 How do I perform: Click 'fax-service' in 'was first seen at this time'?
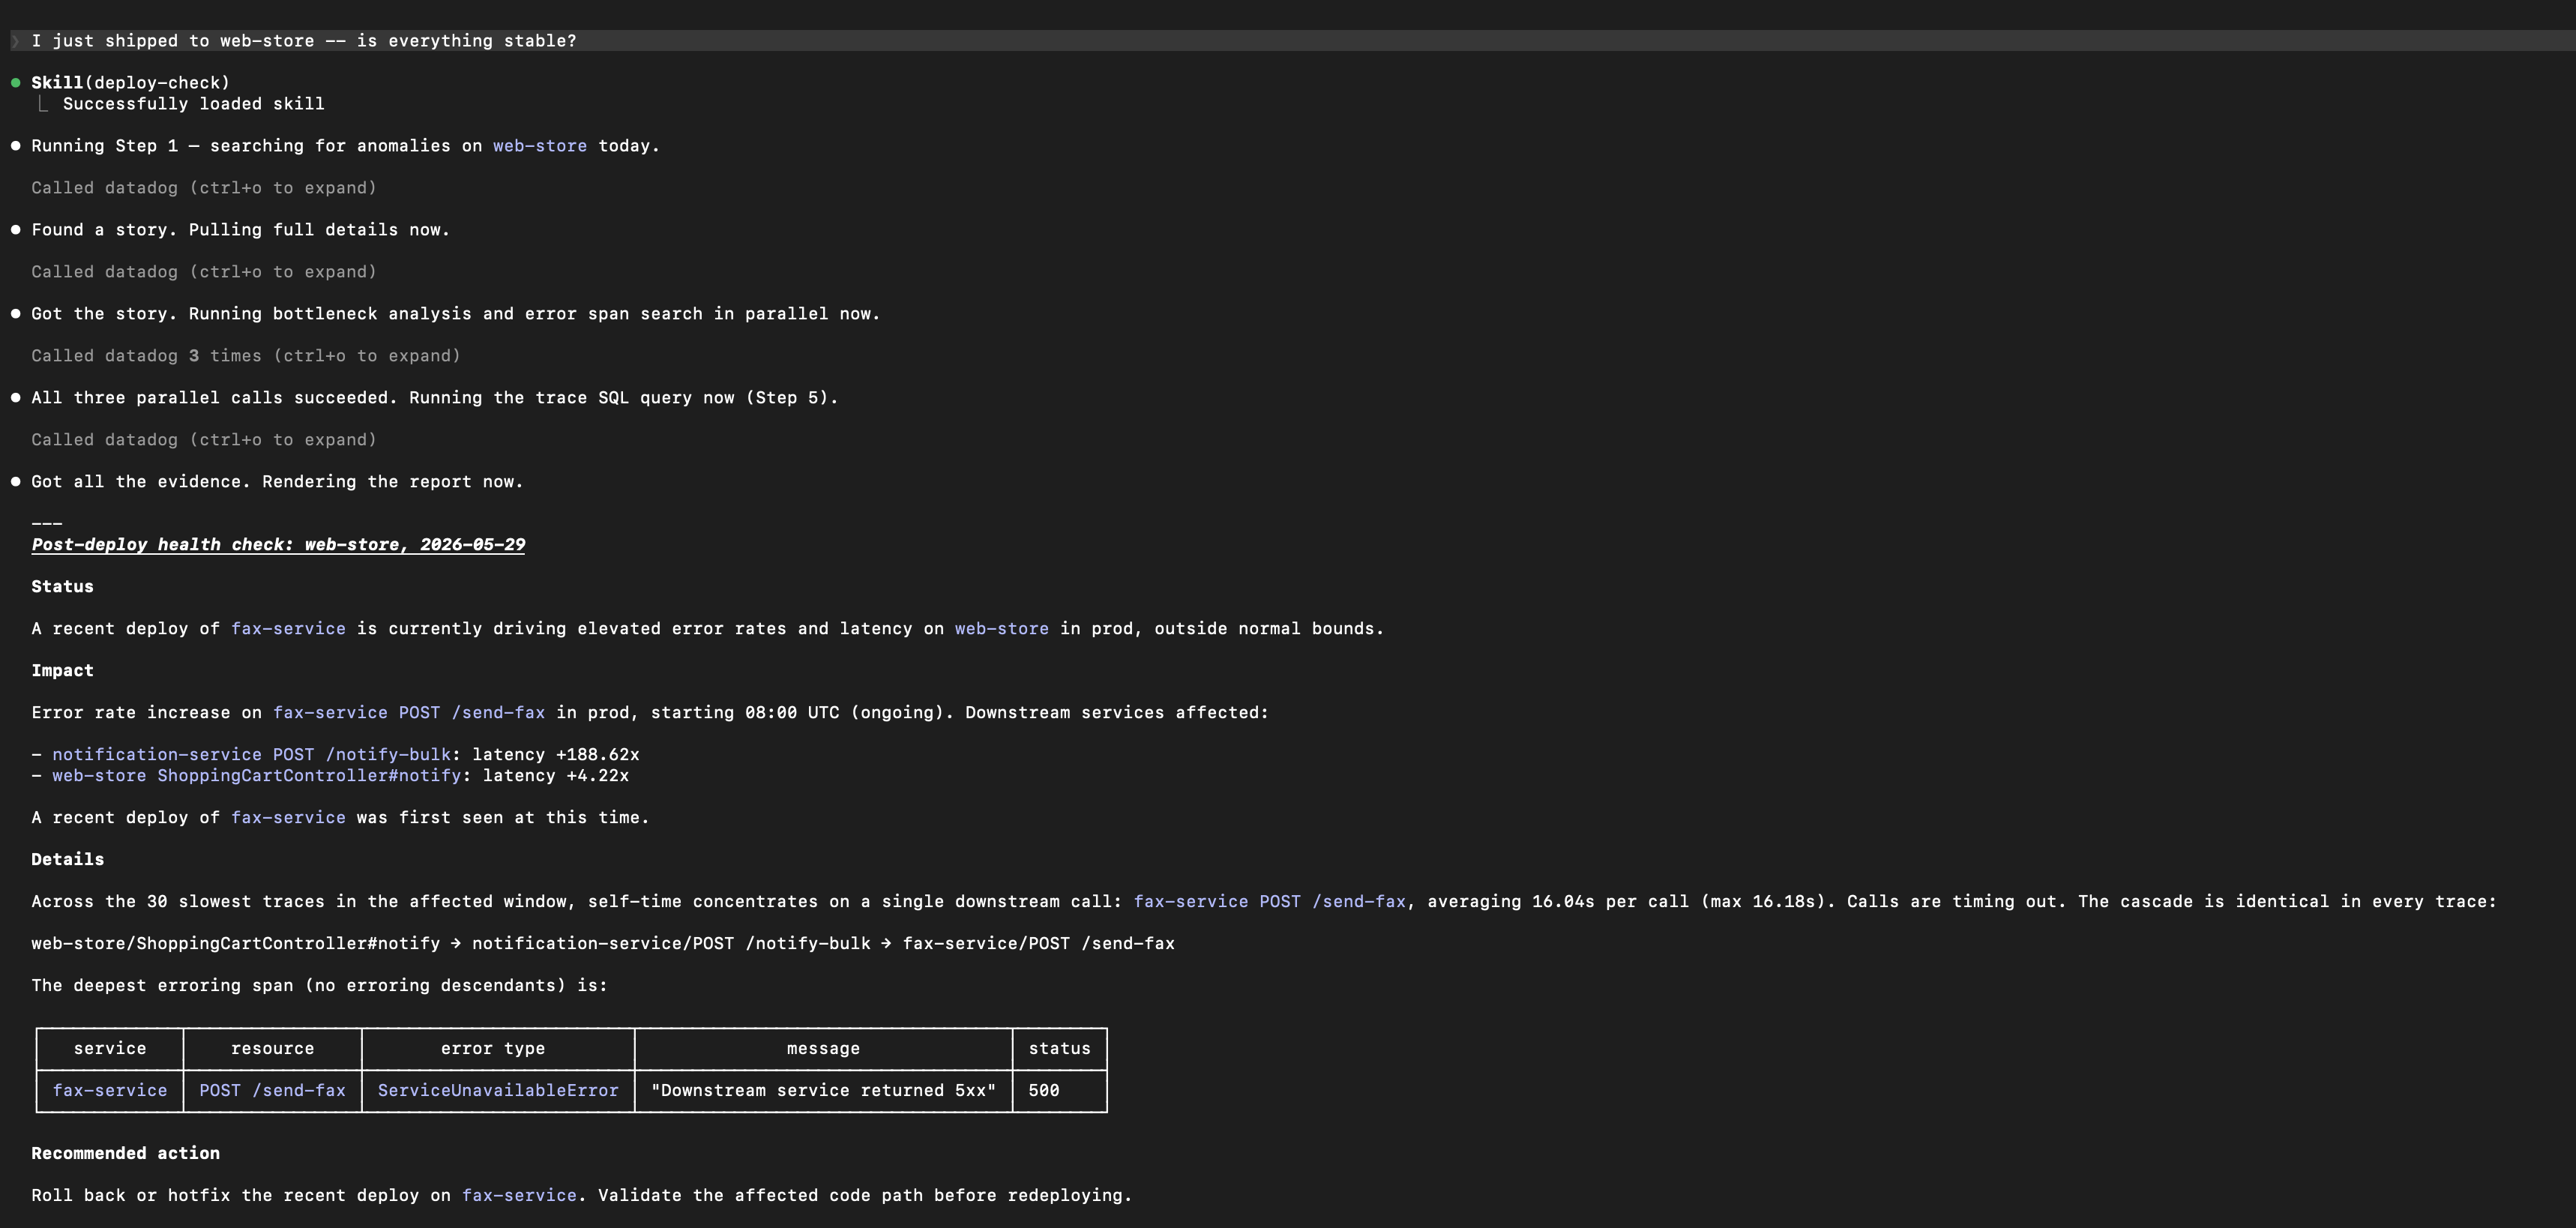pyautogui.click(x=288, y=818)
